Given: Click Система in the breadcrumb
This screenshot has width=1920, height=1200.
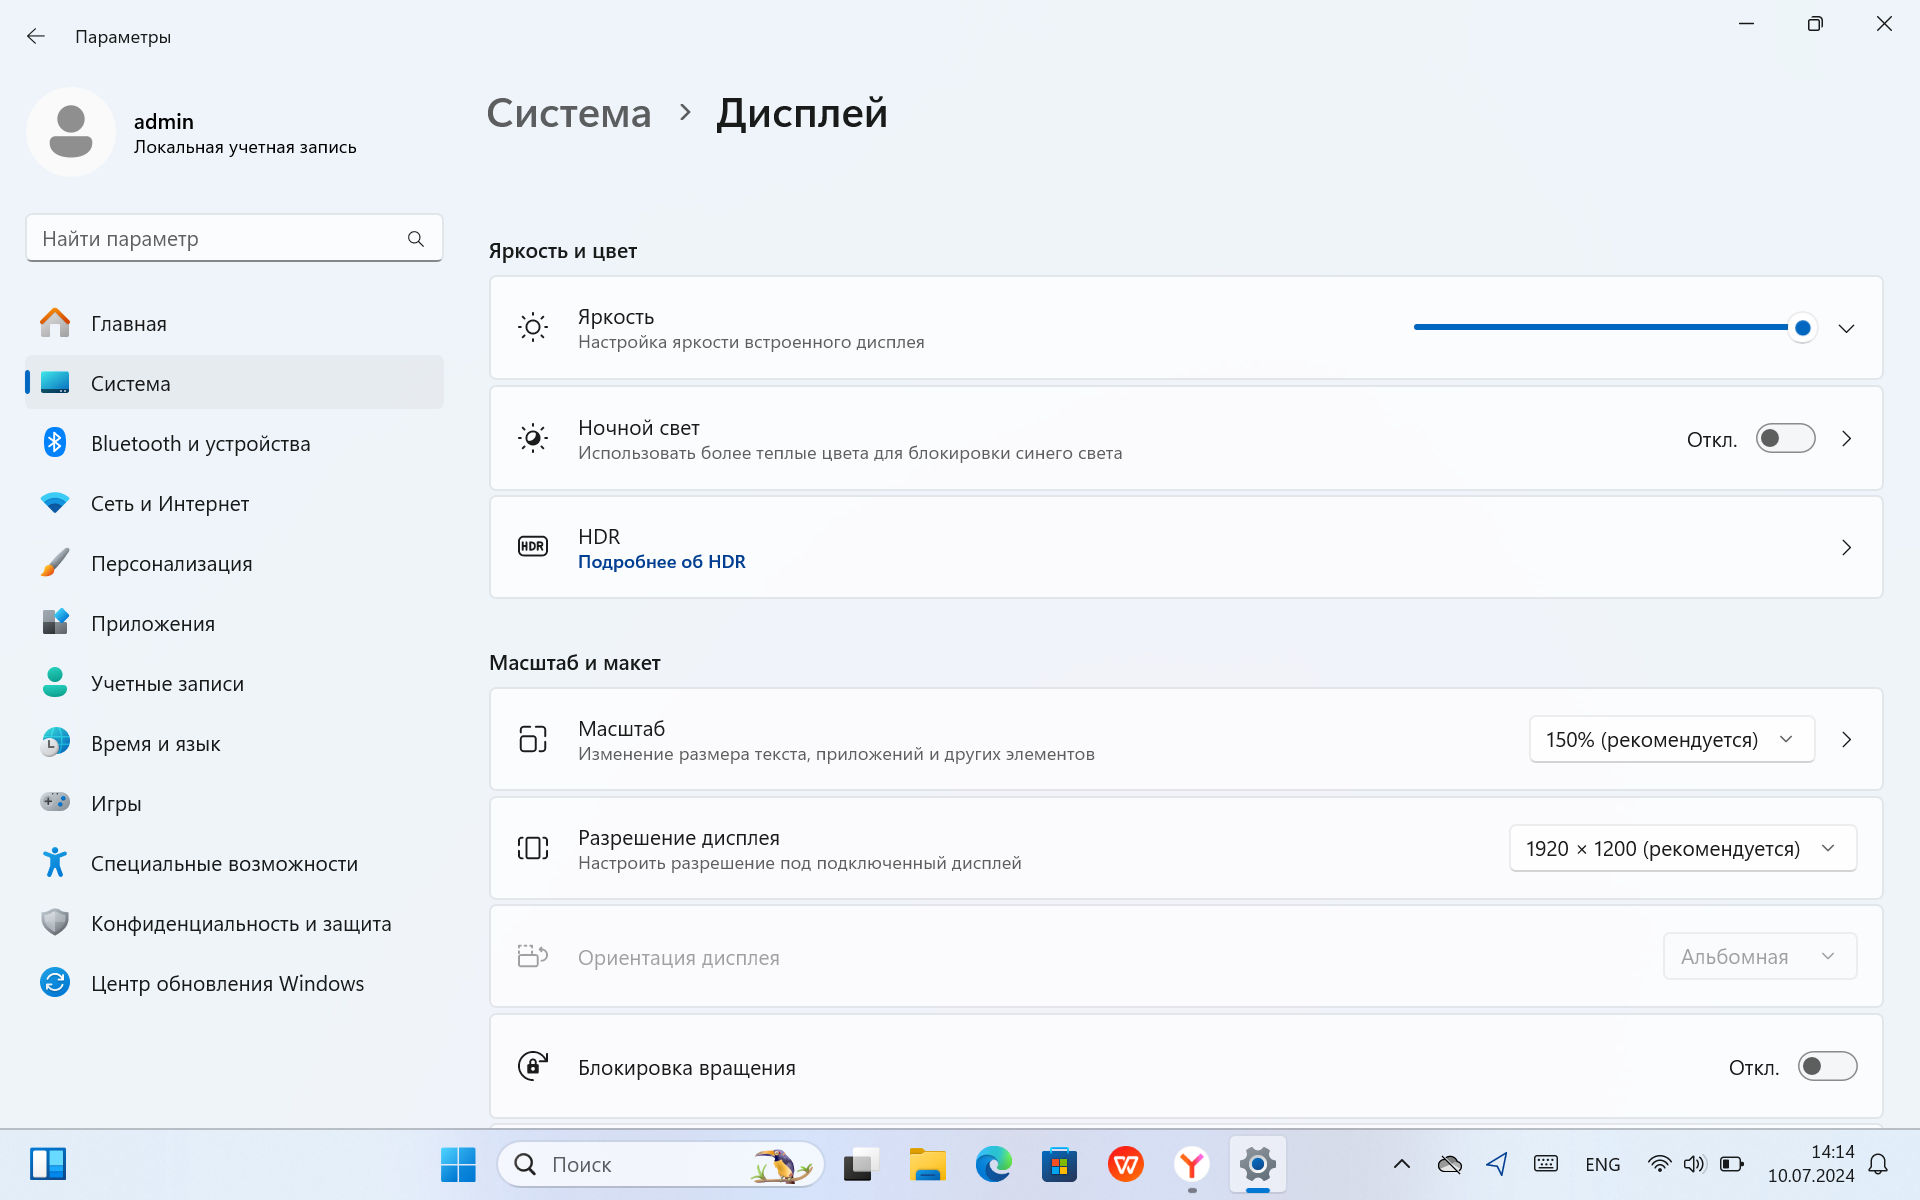Looking at the screenshot, I should (569, 113).
